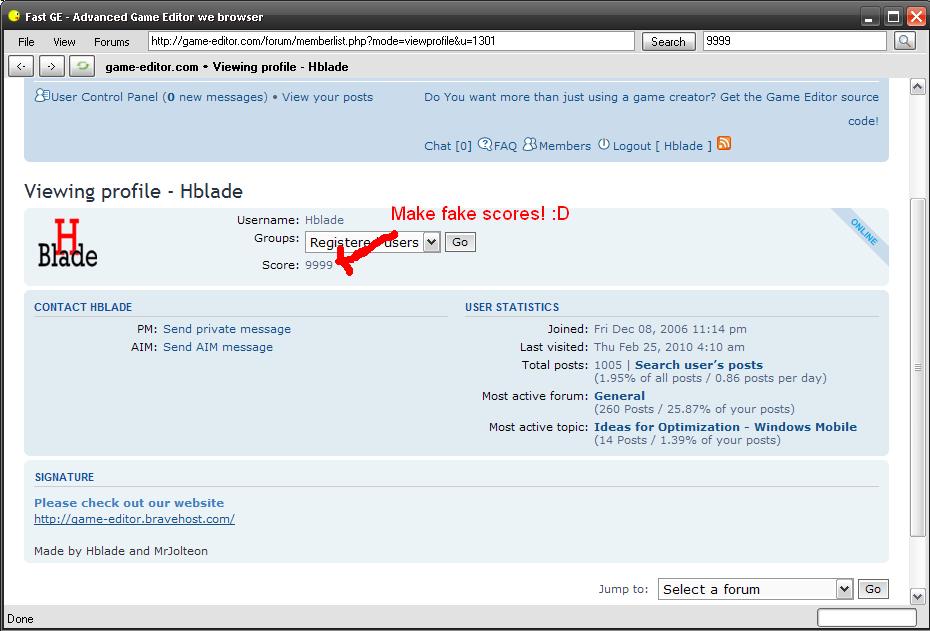The height and width of the screenshot is (631, 930).
Task: Minimize the Fast GE browser window
Action: [870, 17]
